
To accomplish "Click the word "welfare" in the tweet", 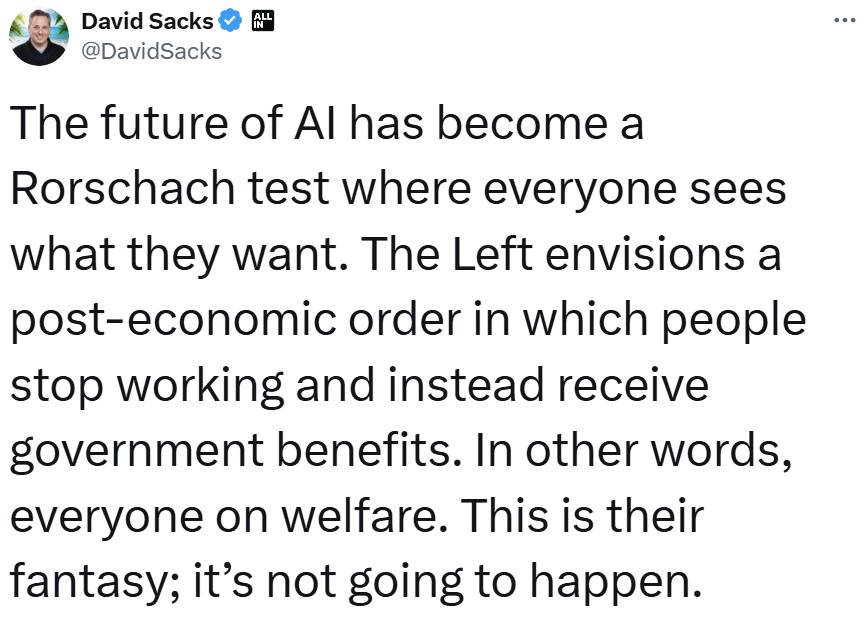I will (359, 516).
